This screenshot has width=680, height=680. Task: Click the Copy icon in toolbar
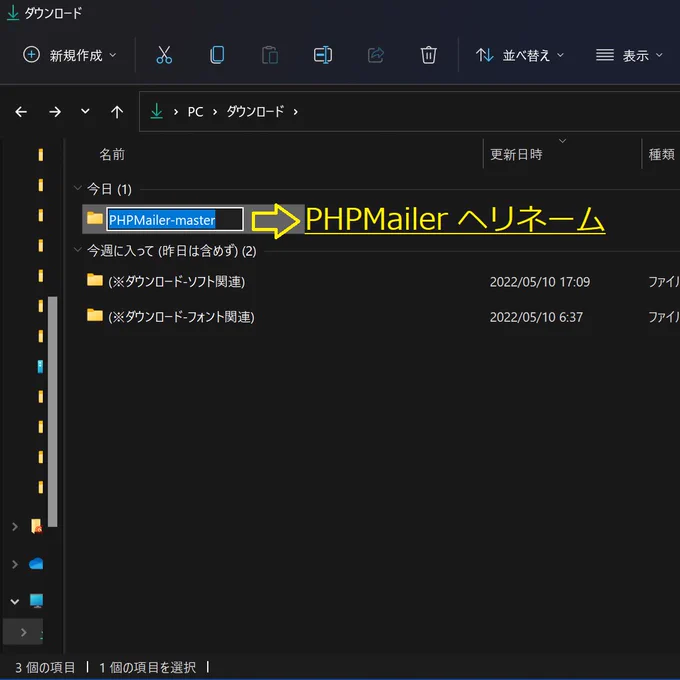217,55
